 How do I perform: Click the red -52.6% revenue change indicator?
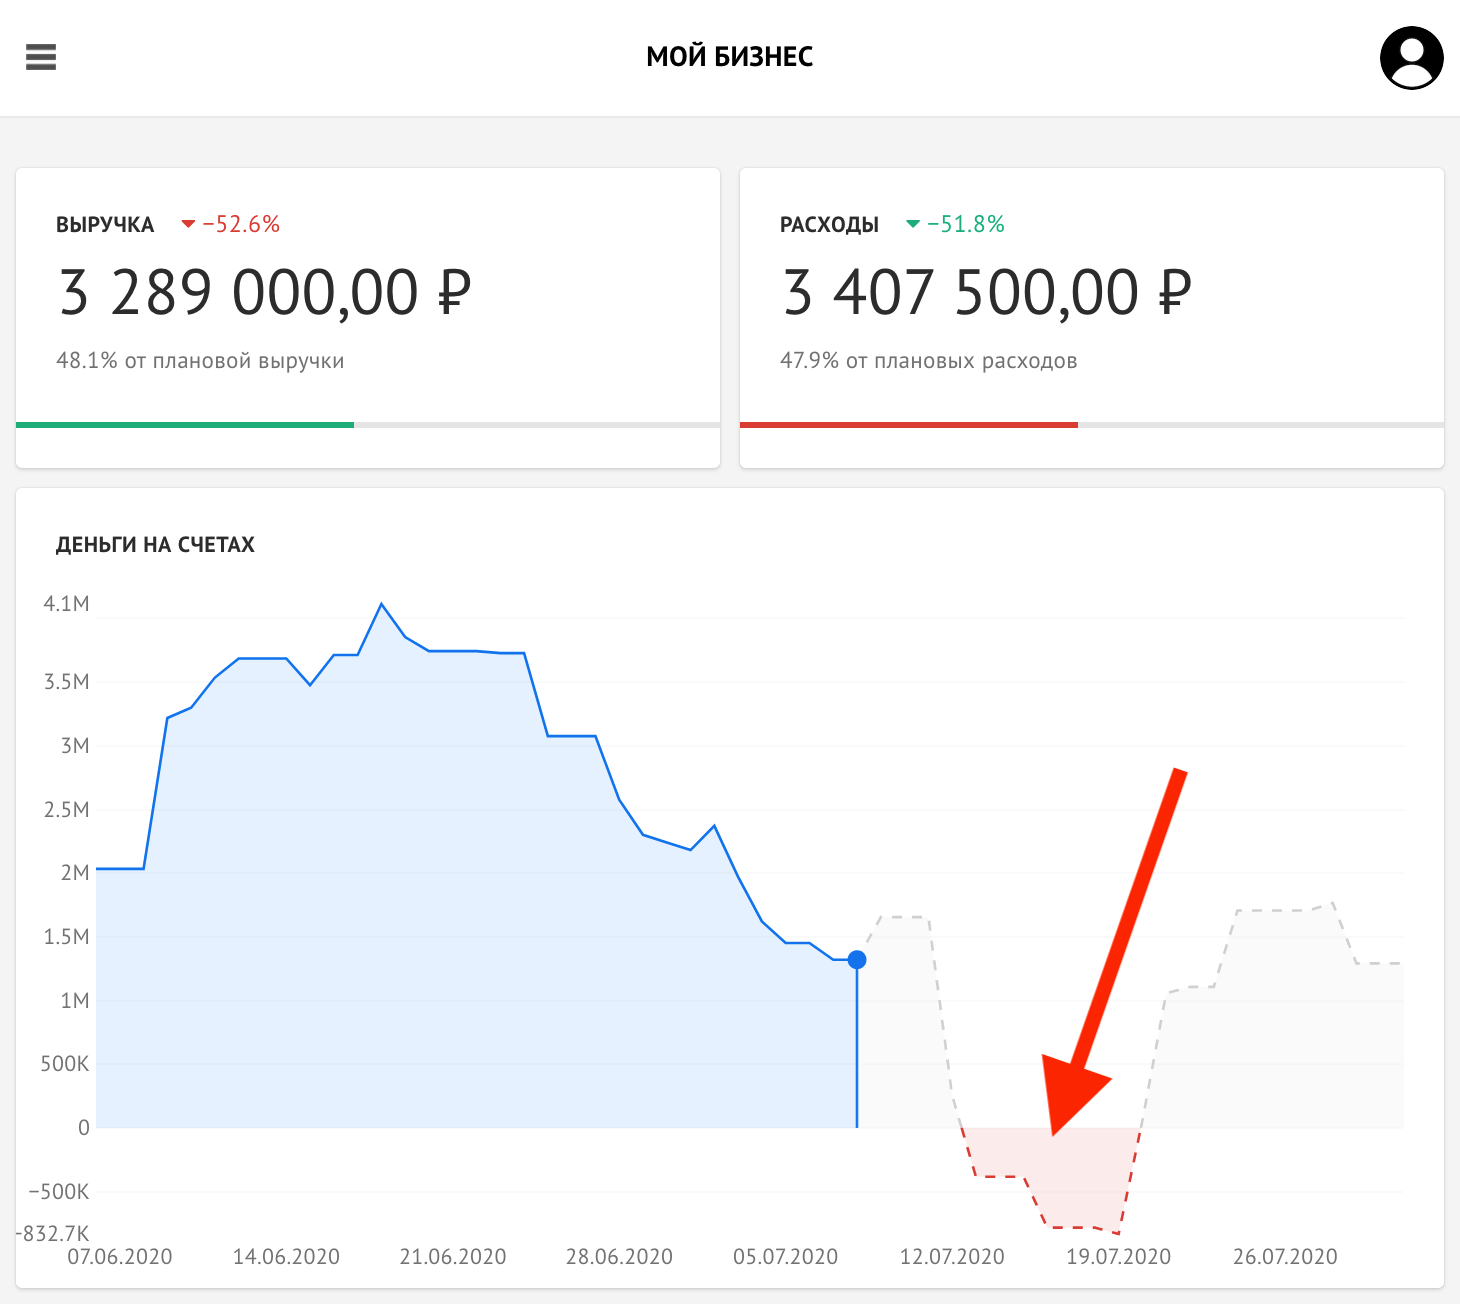coord(231,224)
